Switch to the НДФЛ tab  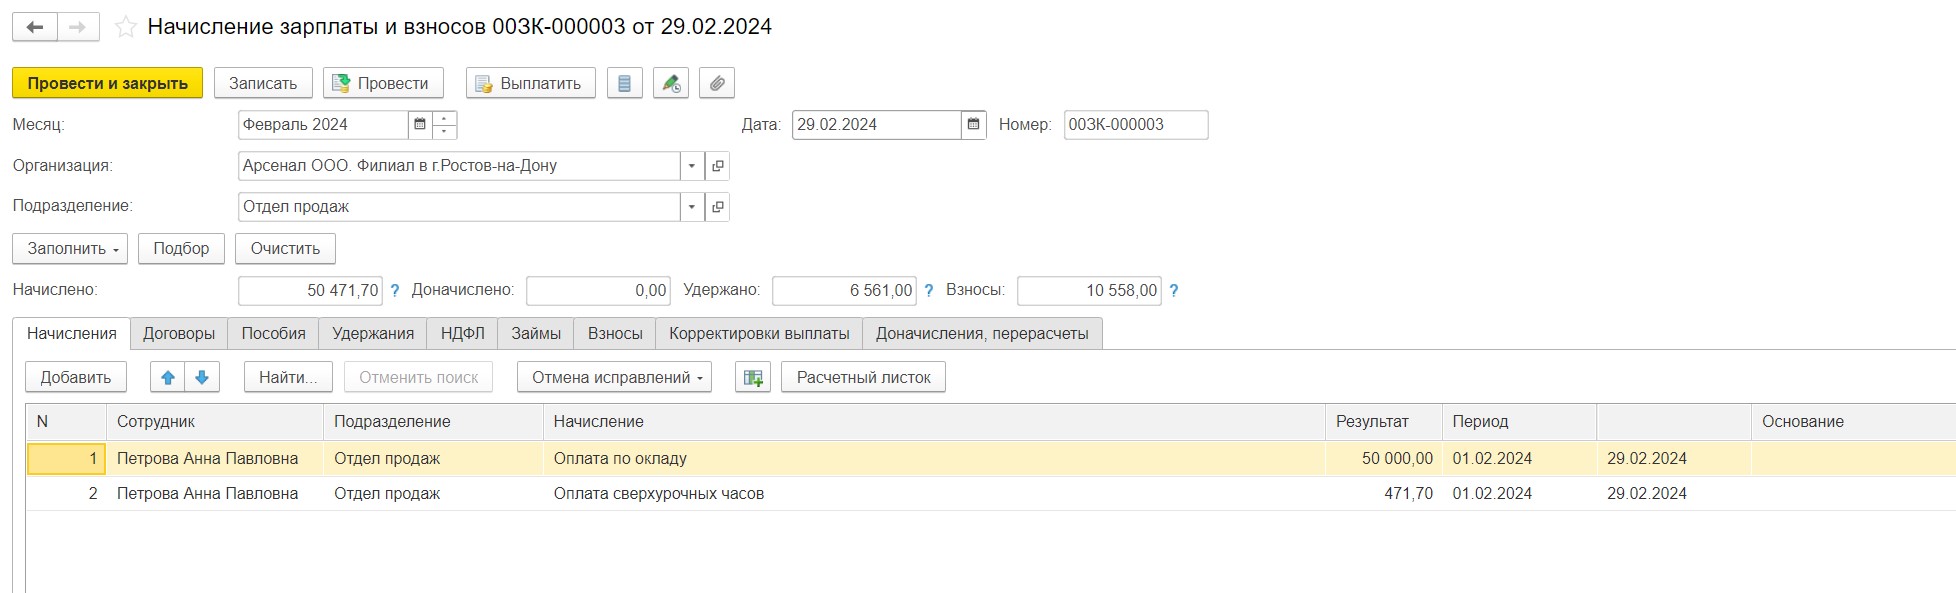462,334
